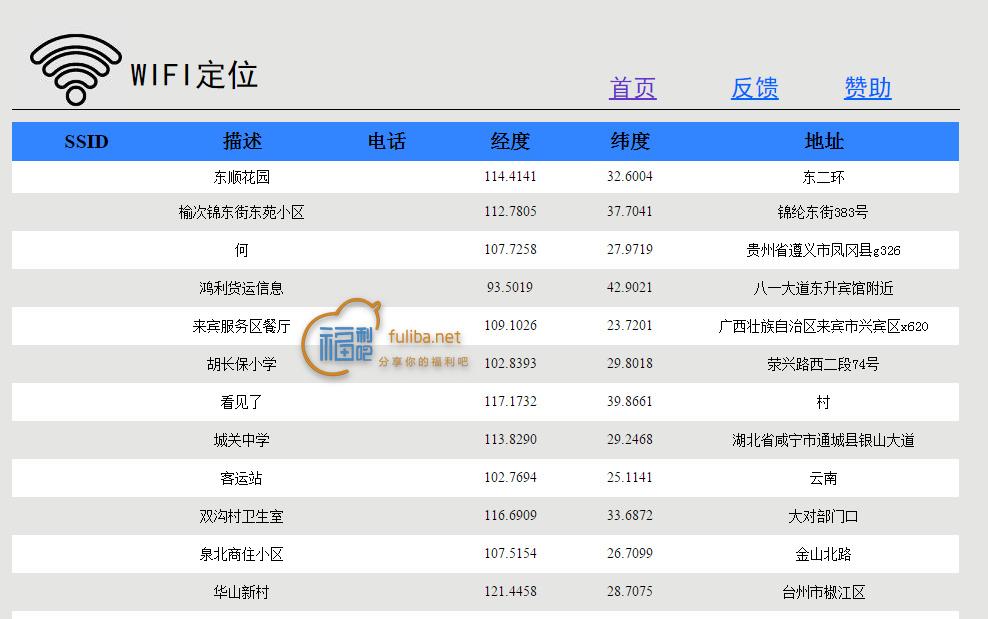Select the 看见了 cell
This screenshot has width=988, height=619.
click(x=241, y=402)
